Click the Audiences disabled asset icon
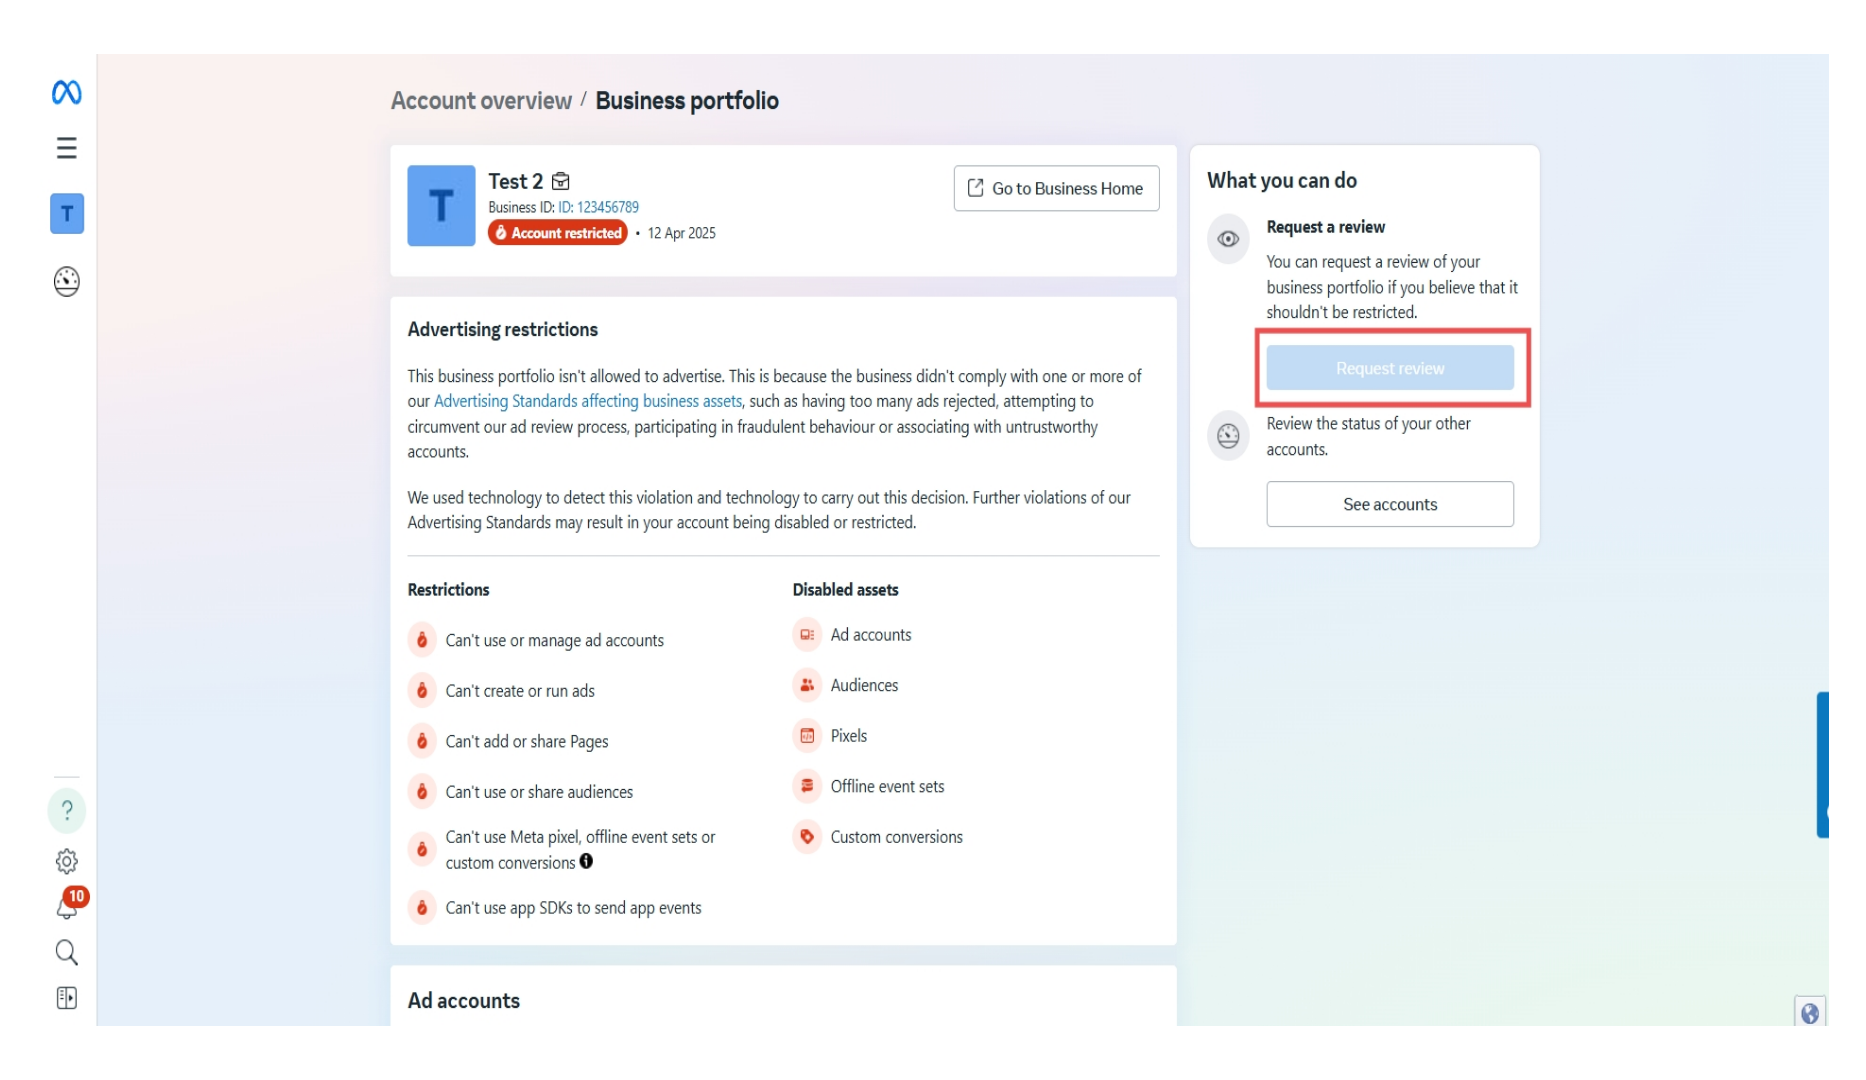Screen dimensions: 1866x1080 [806, 685]
